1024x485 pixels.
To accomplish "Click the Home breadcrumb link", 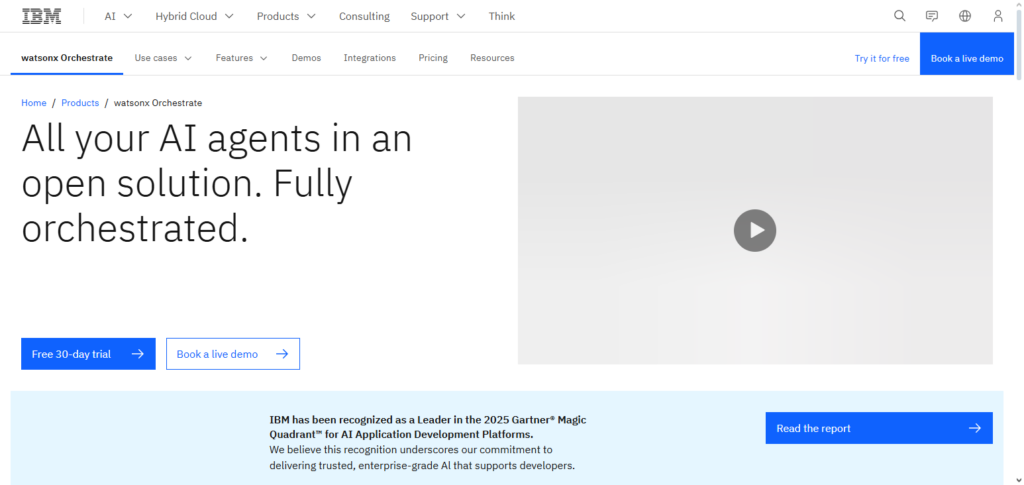I will [x=34, y=103].
